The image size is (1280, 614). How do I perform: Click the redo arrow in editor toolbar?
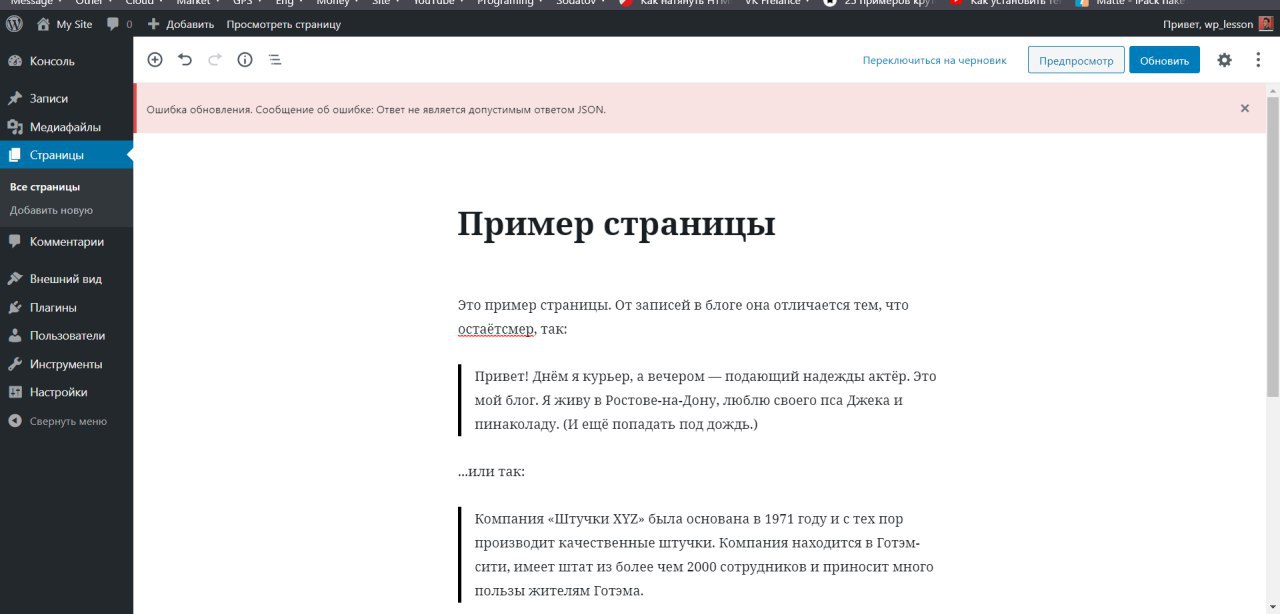[215, 60]
